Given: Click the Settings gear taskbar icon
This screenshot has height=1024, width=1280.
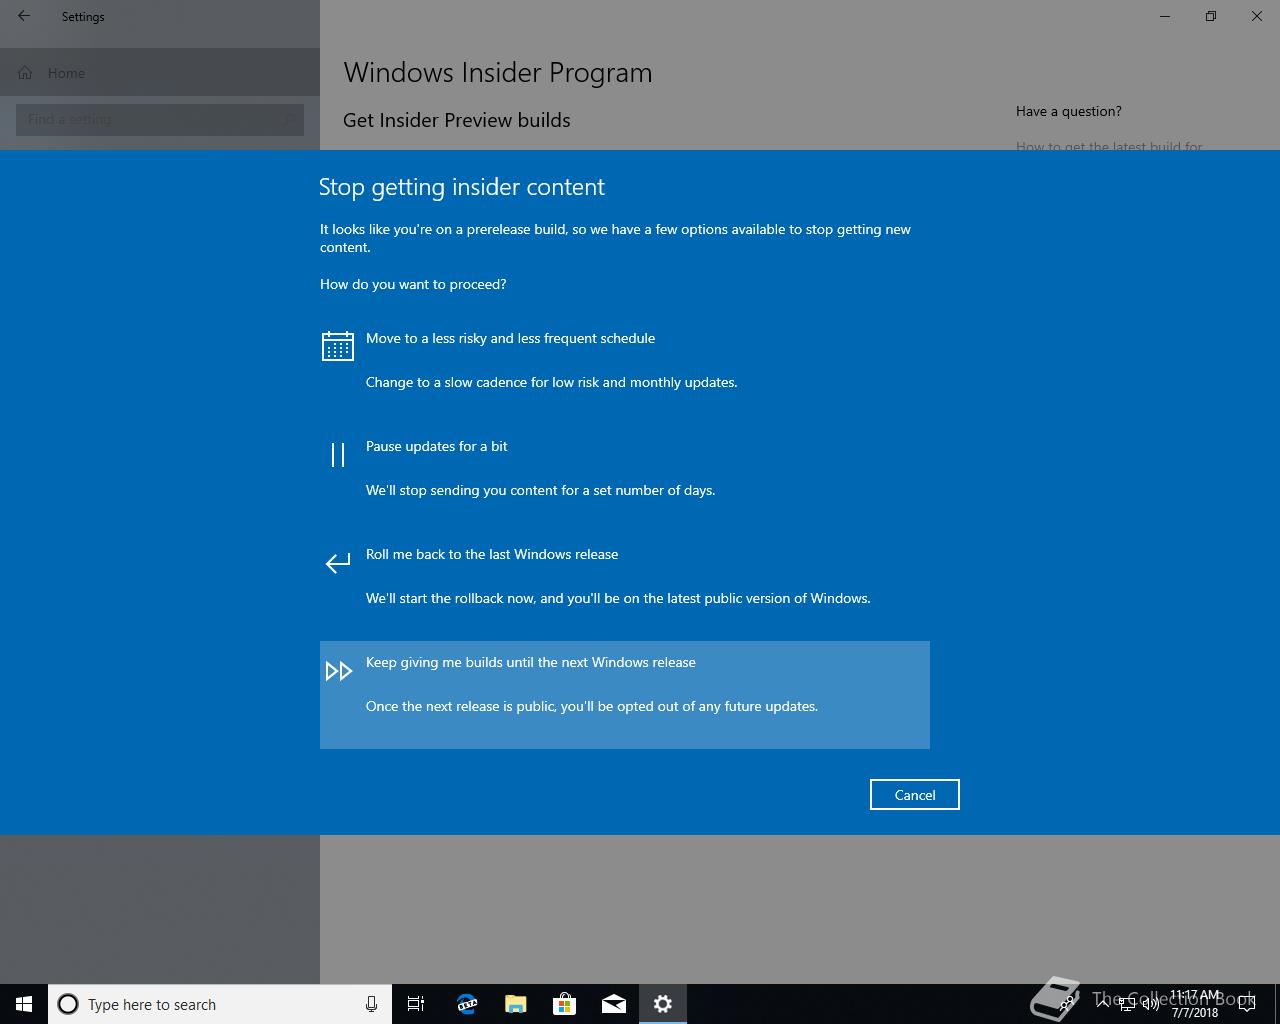Looking at the screenshot, I should click(x=663, y=1004).
